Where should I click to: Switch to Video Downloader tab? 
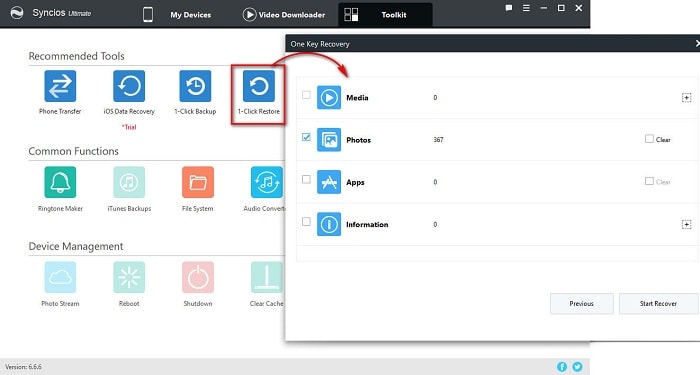tap(284, 15)
